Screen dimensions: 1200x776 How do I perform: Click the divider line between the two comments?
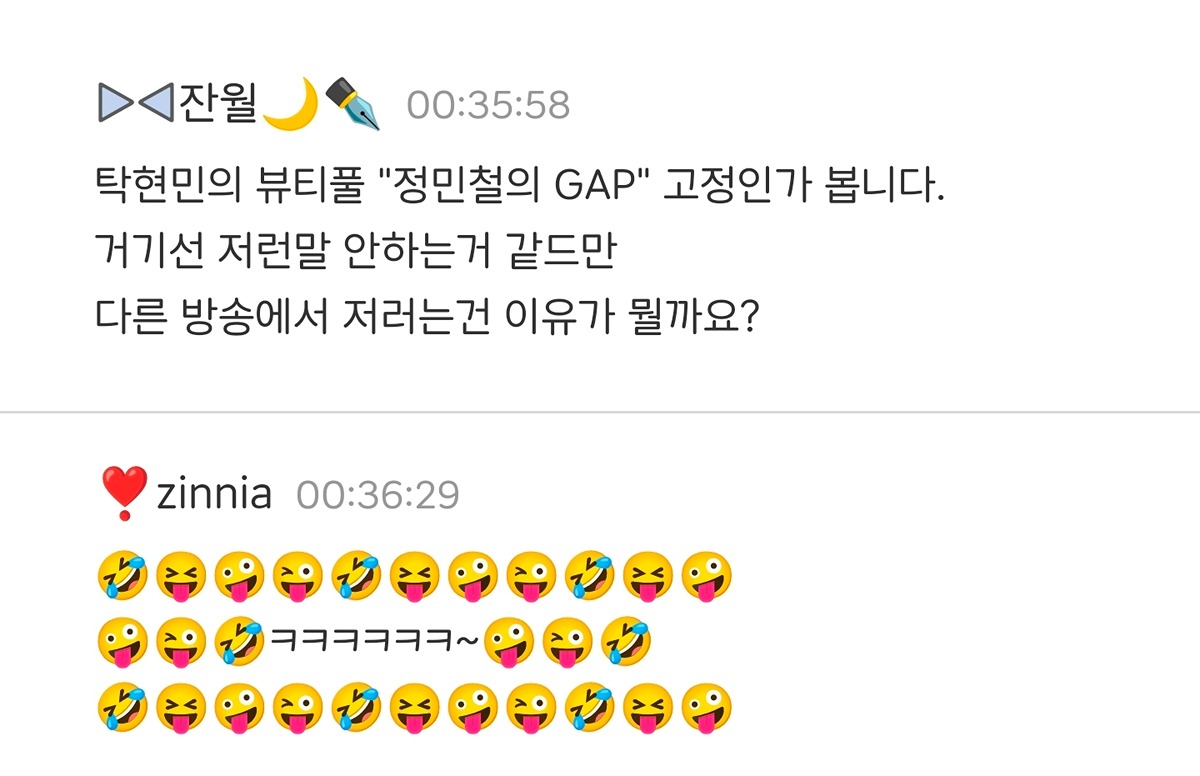(x=600, y=412)
